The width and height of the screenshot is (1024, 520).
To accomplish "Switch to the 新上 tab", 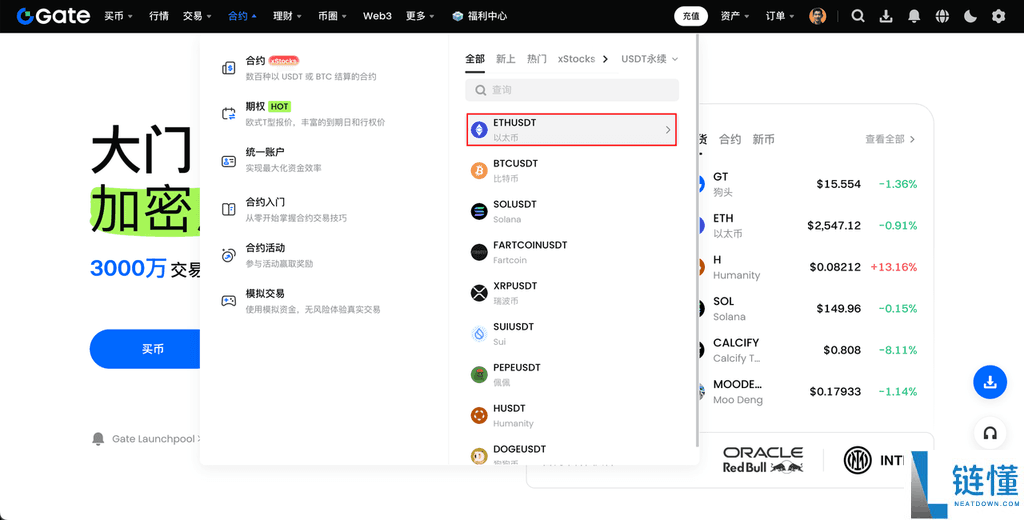I will (x=505, y=59).
